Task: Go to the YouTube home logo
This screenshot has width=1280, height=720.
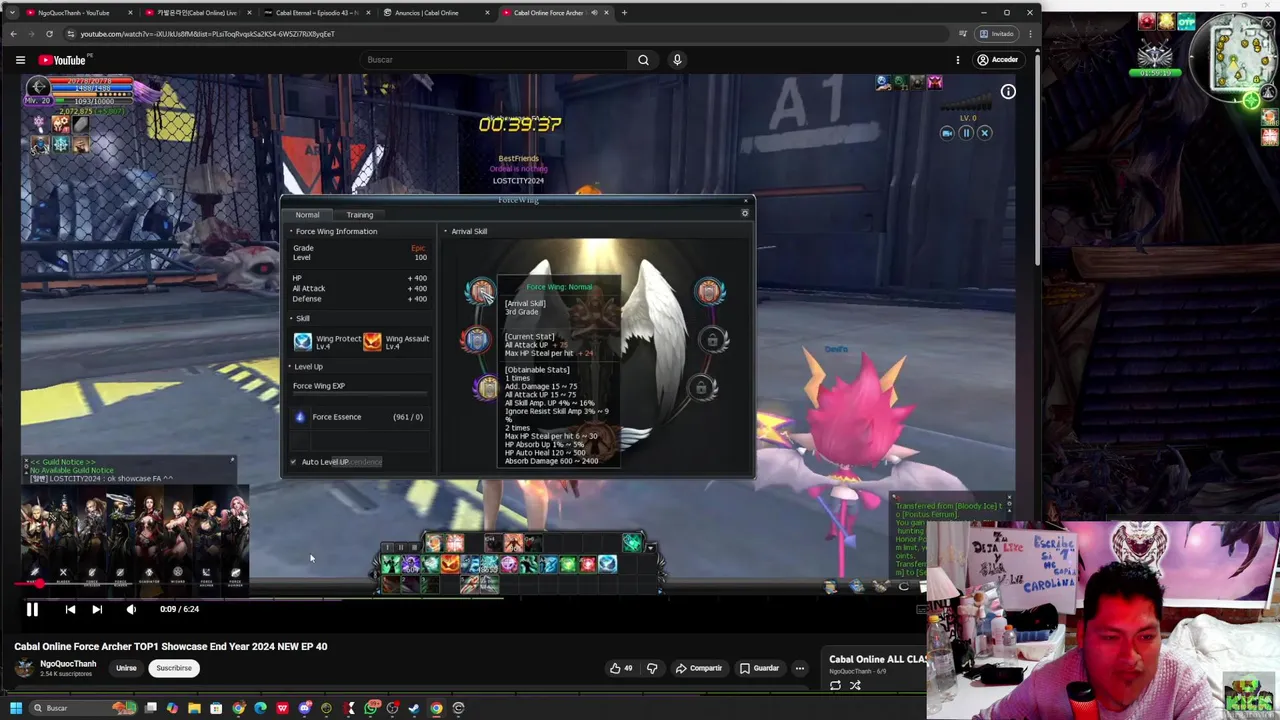Action: pos(64,60)
